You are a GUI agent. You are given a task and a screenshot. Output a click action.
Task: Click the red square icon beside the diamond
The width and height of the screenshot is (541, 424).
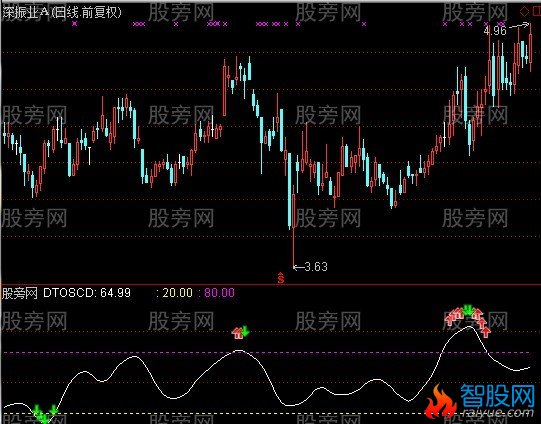pos(537,12)
